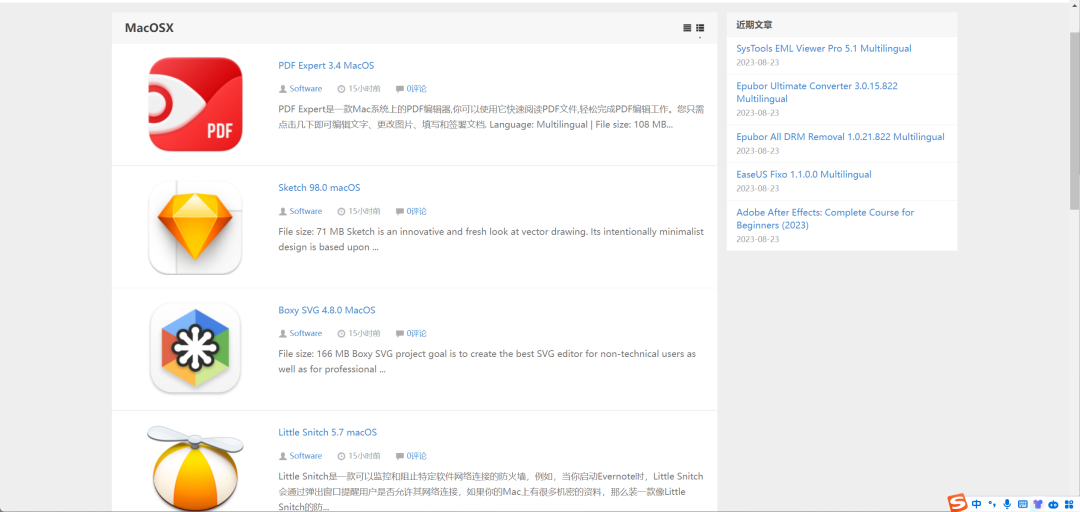Open the Sketch diamond app icon

196,227
